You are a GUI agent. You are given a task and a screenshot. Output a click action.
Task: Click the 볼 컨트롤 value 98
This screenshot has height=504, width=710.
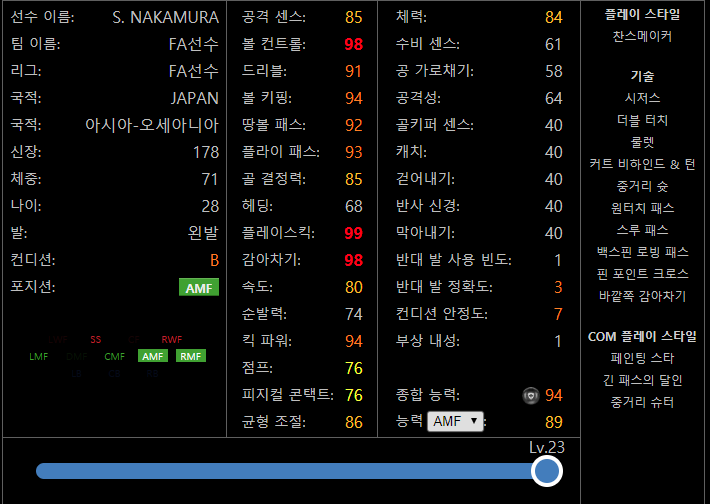pyautogui.click(x=354, y=44)
